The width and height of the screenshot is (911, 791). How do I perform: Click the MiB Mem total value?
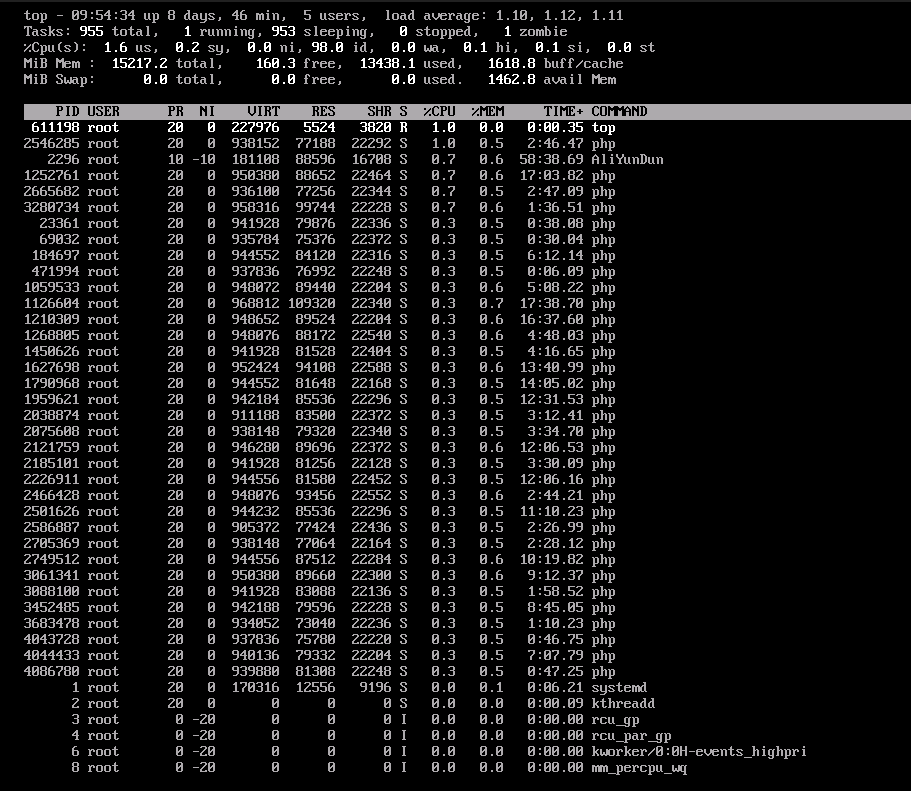[x=167, y=63]
